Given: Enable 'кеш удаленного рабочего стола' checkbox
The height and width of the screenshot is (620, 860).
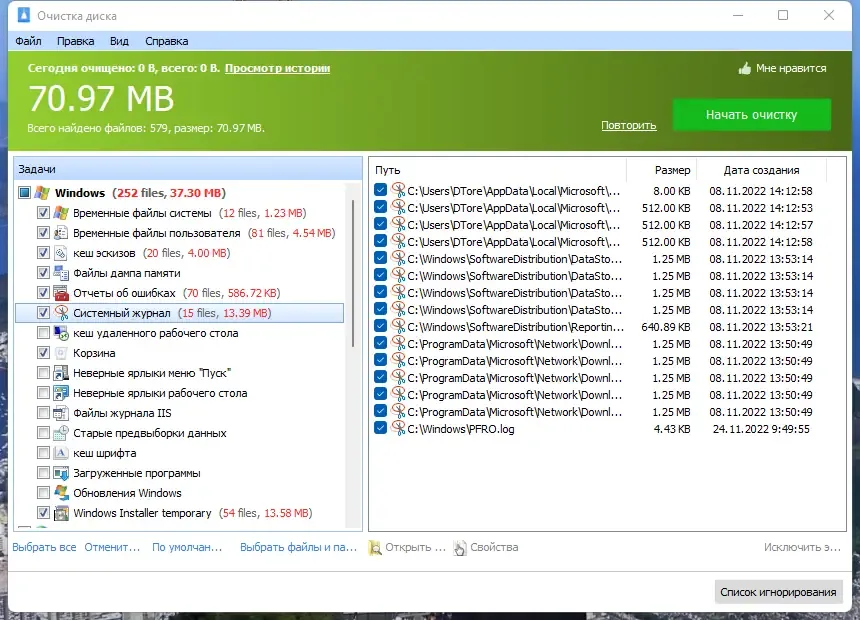Looking at the screenshot, I should [x=43, y=332].
